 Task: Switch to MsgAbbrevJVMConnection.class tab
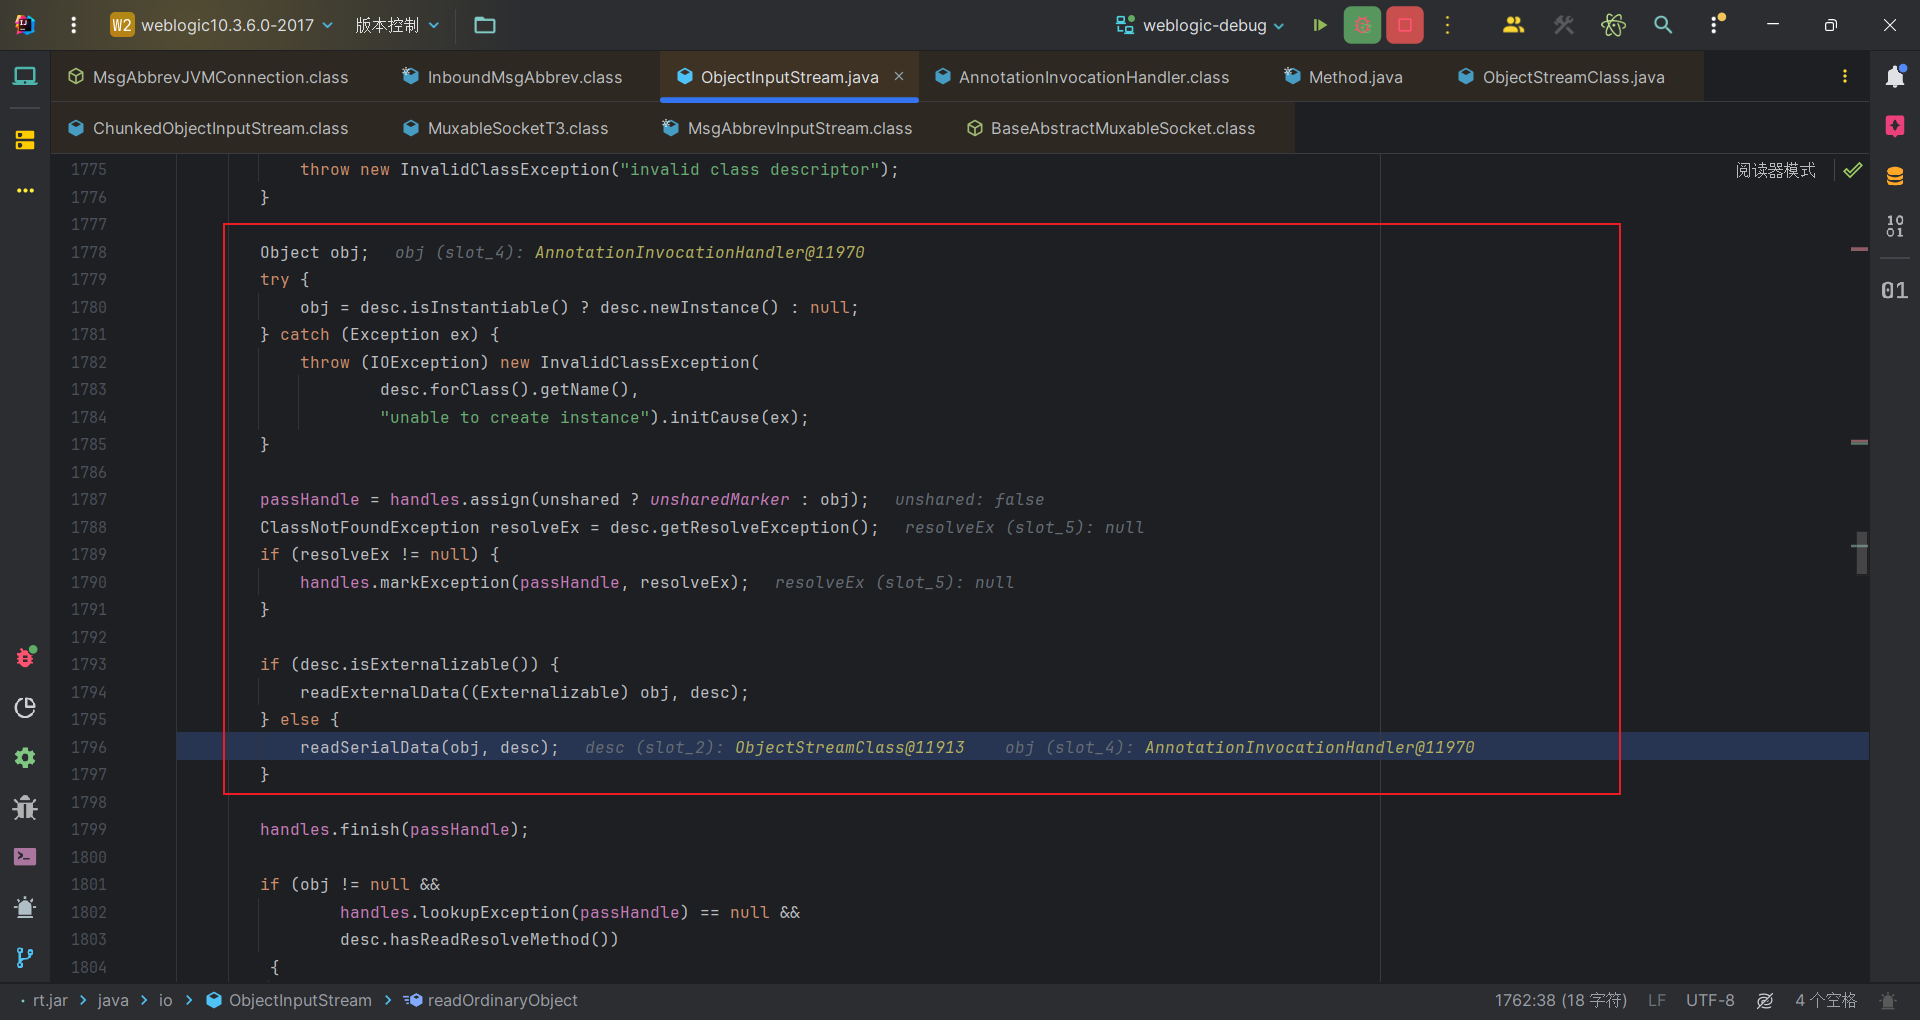pyautogui.click(x=208, y=77)
